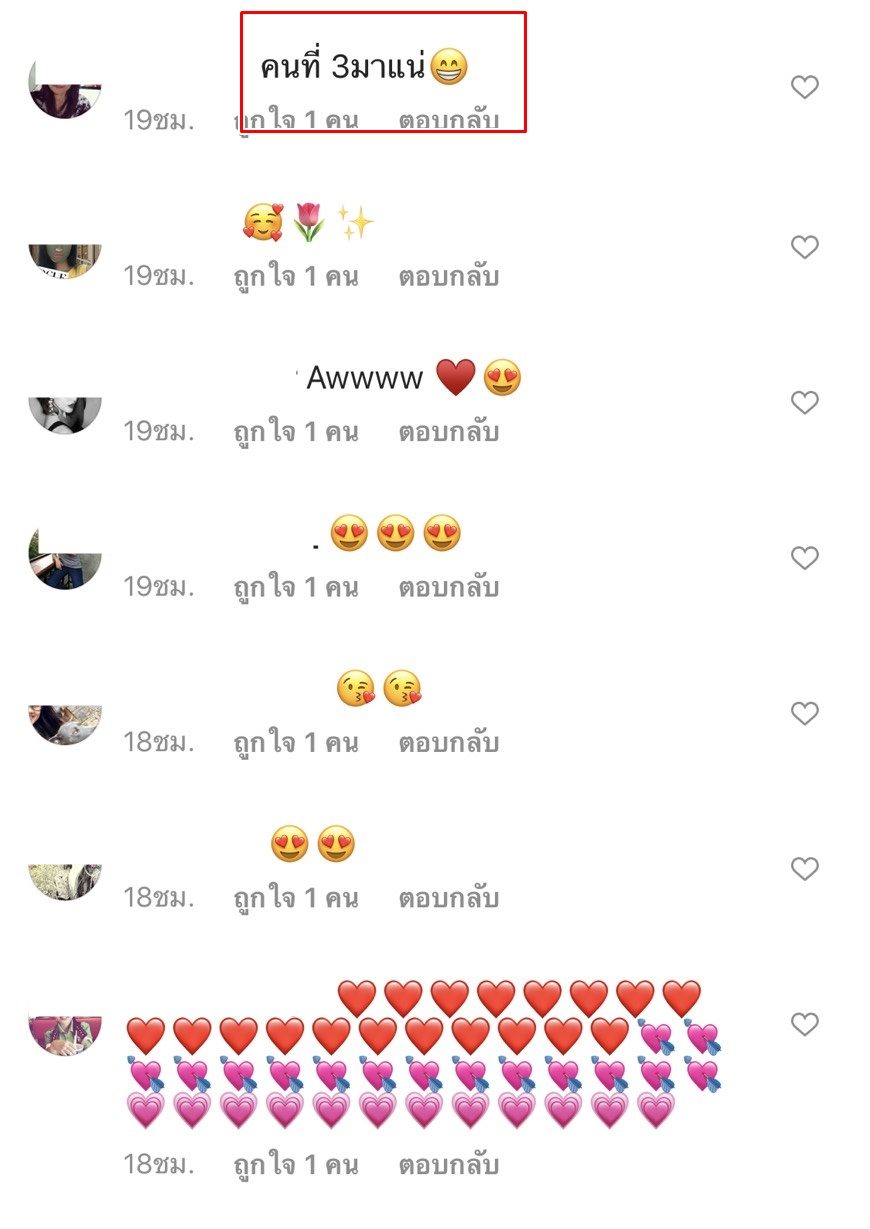The height and width of the screenshot is (1229, 870).
Task: Tap heart beside the two heart-eyes emoji comment
Action: coord(805,869)
